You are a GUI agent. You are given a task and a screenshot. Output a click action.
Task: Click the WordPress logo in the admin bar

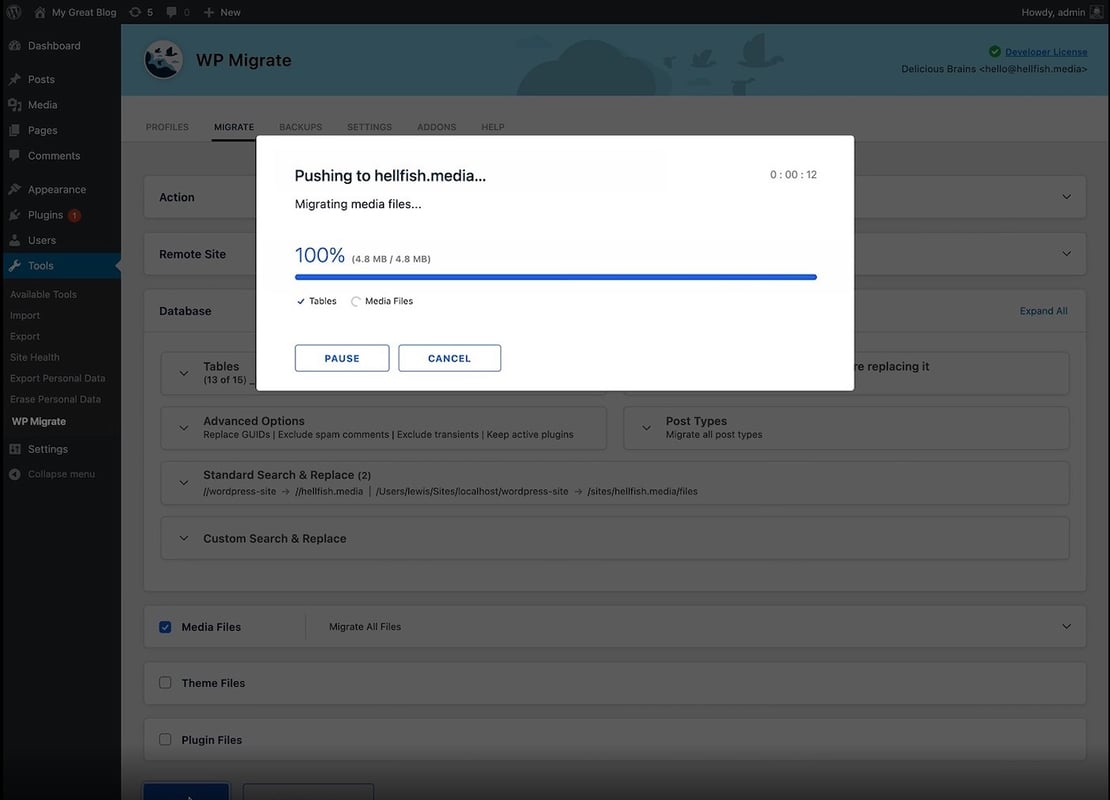[12, 11]
